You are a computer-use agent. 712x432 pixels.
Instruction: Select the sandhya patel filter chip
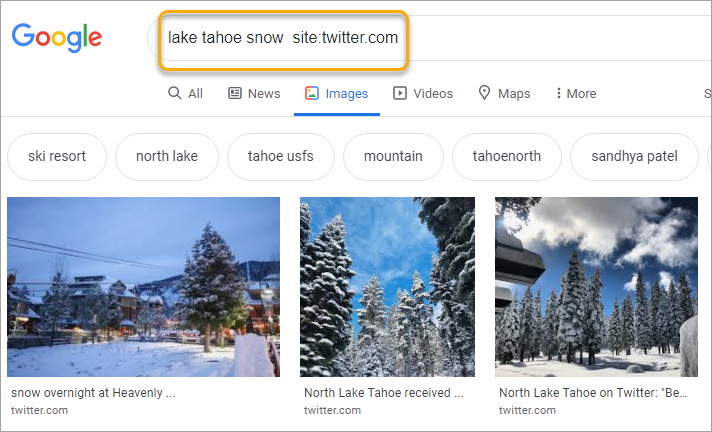point(634,157)
